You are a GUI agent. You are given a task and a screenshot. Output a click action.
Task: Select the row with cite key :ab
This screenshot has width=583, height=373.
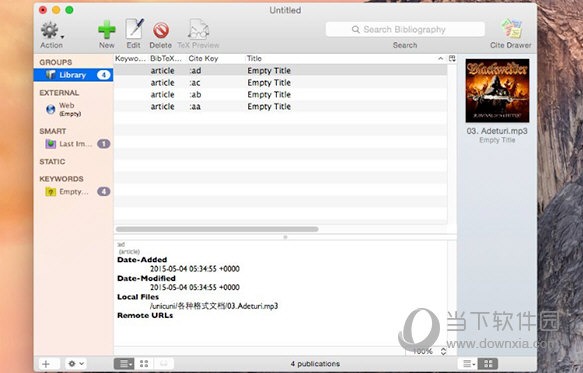[280, 94]
